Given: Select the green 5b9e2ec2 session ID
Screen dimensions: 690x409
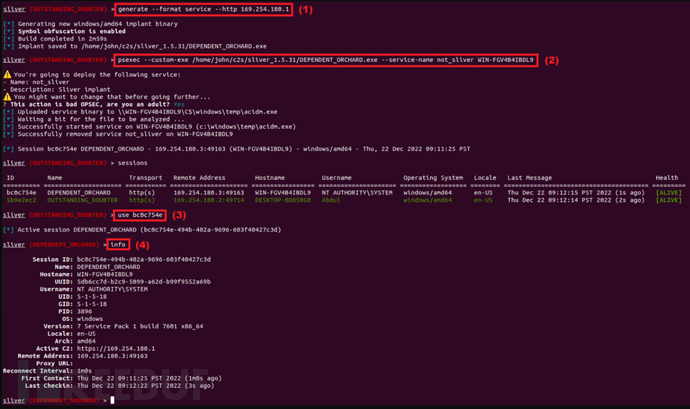Looking at the screenshot, I should click(22, 200).
